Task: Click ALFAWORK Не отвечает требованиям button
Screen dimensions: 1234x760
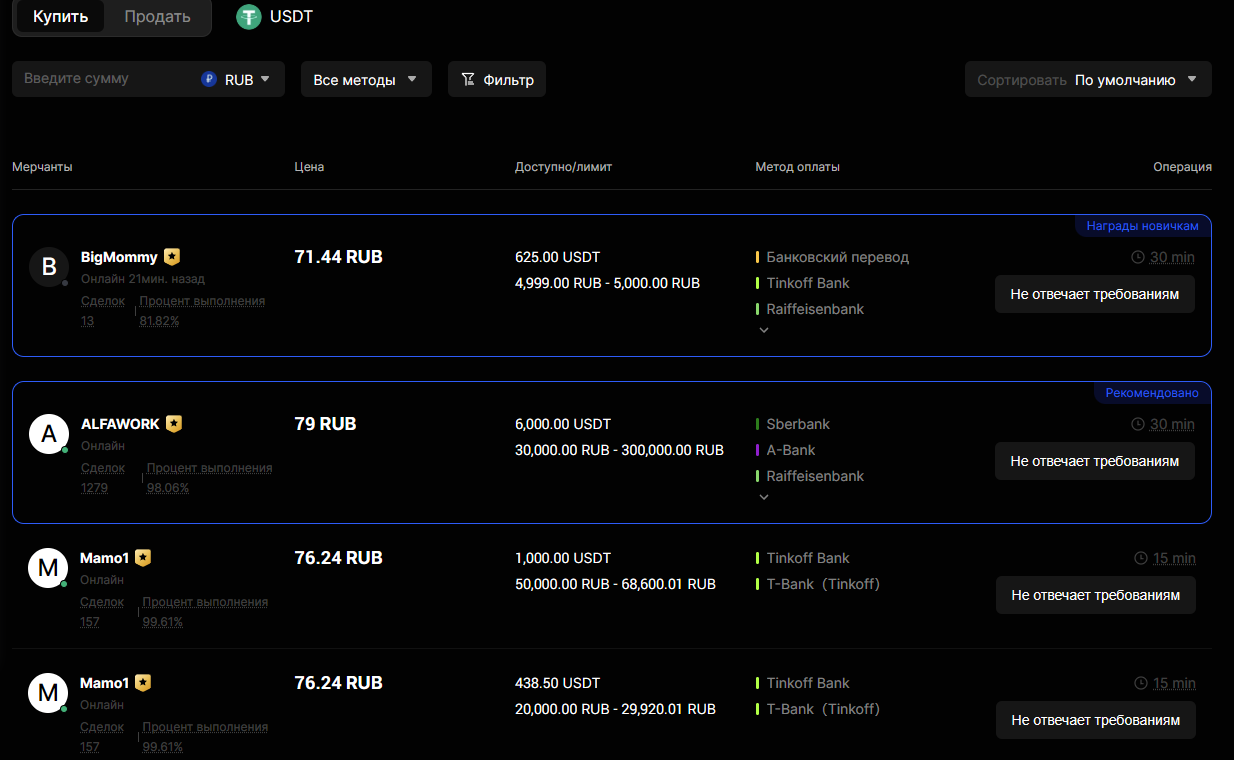Action: pyautogui.click(x=1095, y=461)
